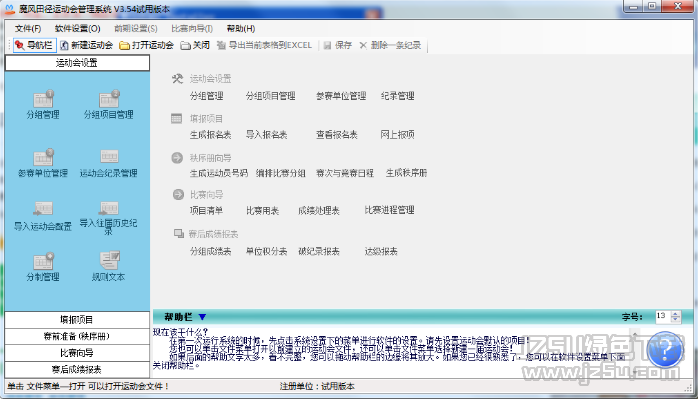This screenshot has width=698, height=399.
Task: Open the 分组管理 sidebar icon
Action: click(43, 105)
